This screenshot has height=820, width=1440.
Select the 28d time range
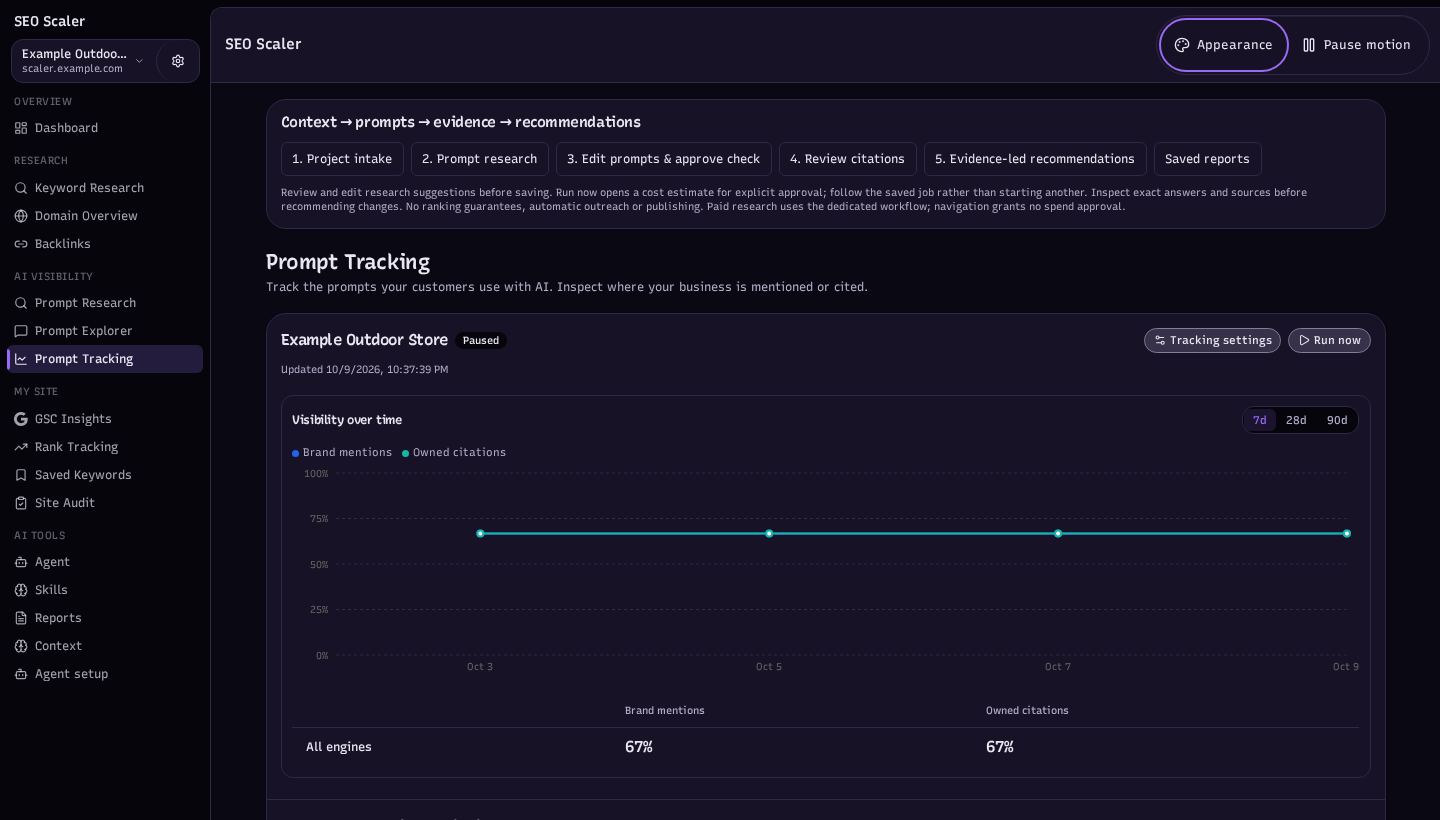1296,420
